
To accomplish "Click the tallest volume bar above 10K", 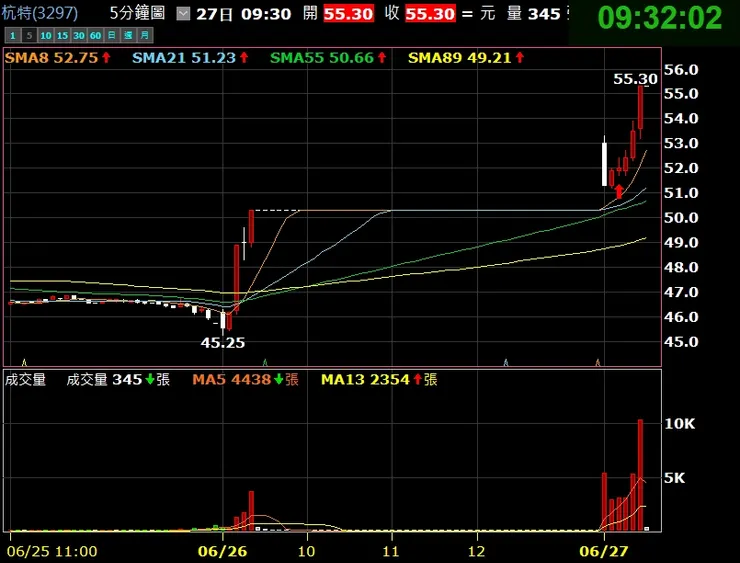I will (x=640, y=475).
